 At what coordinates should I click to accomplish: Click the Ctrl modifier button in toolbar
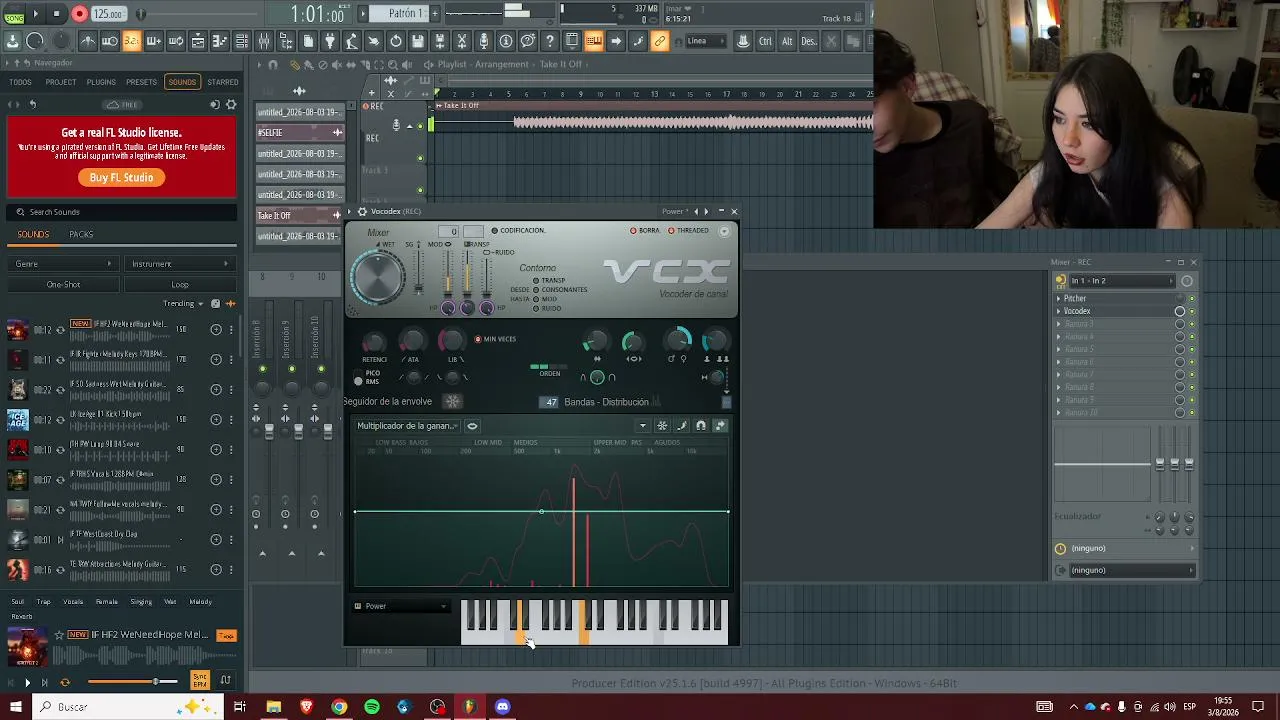(765, 41)
